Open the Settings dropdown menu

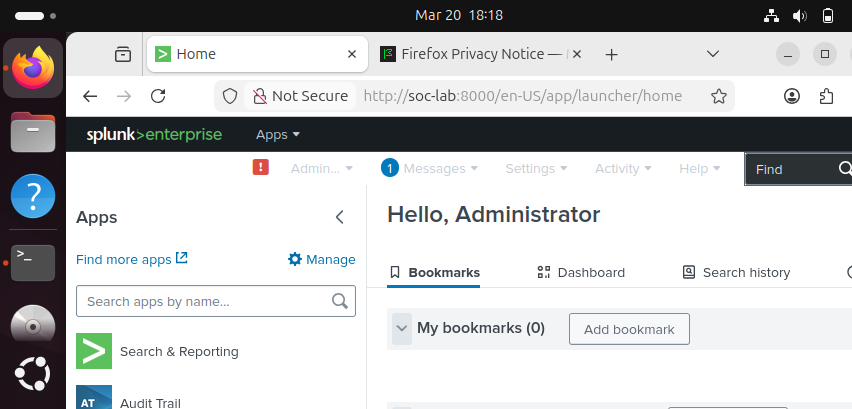coord(536,169)
